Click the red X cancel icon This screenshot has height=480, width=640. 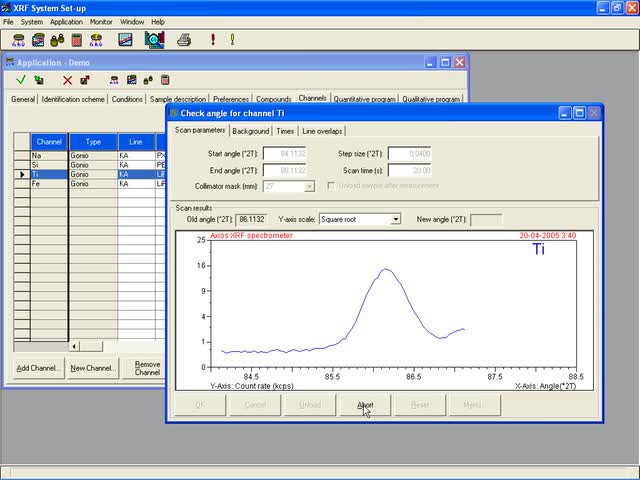pos(67,80)
